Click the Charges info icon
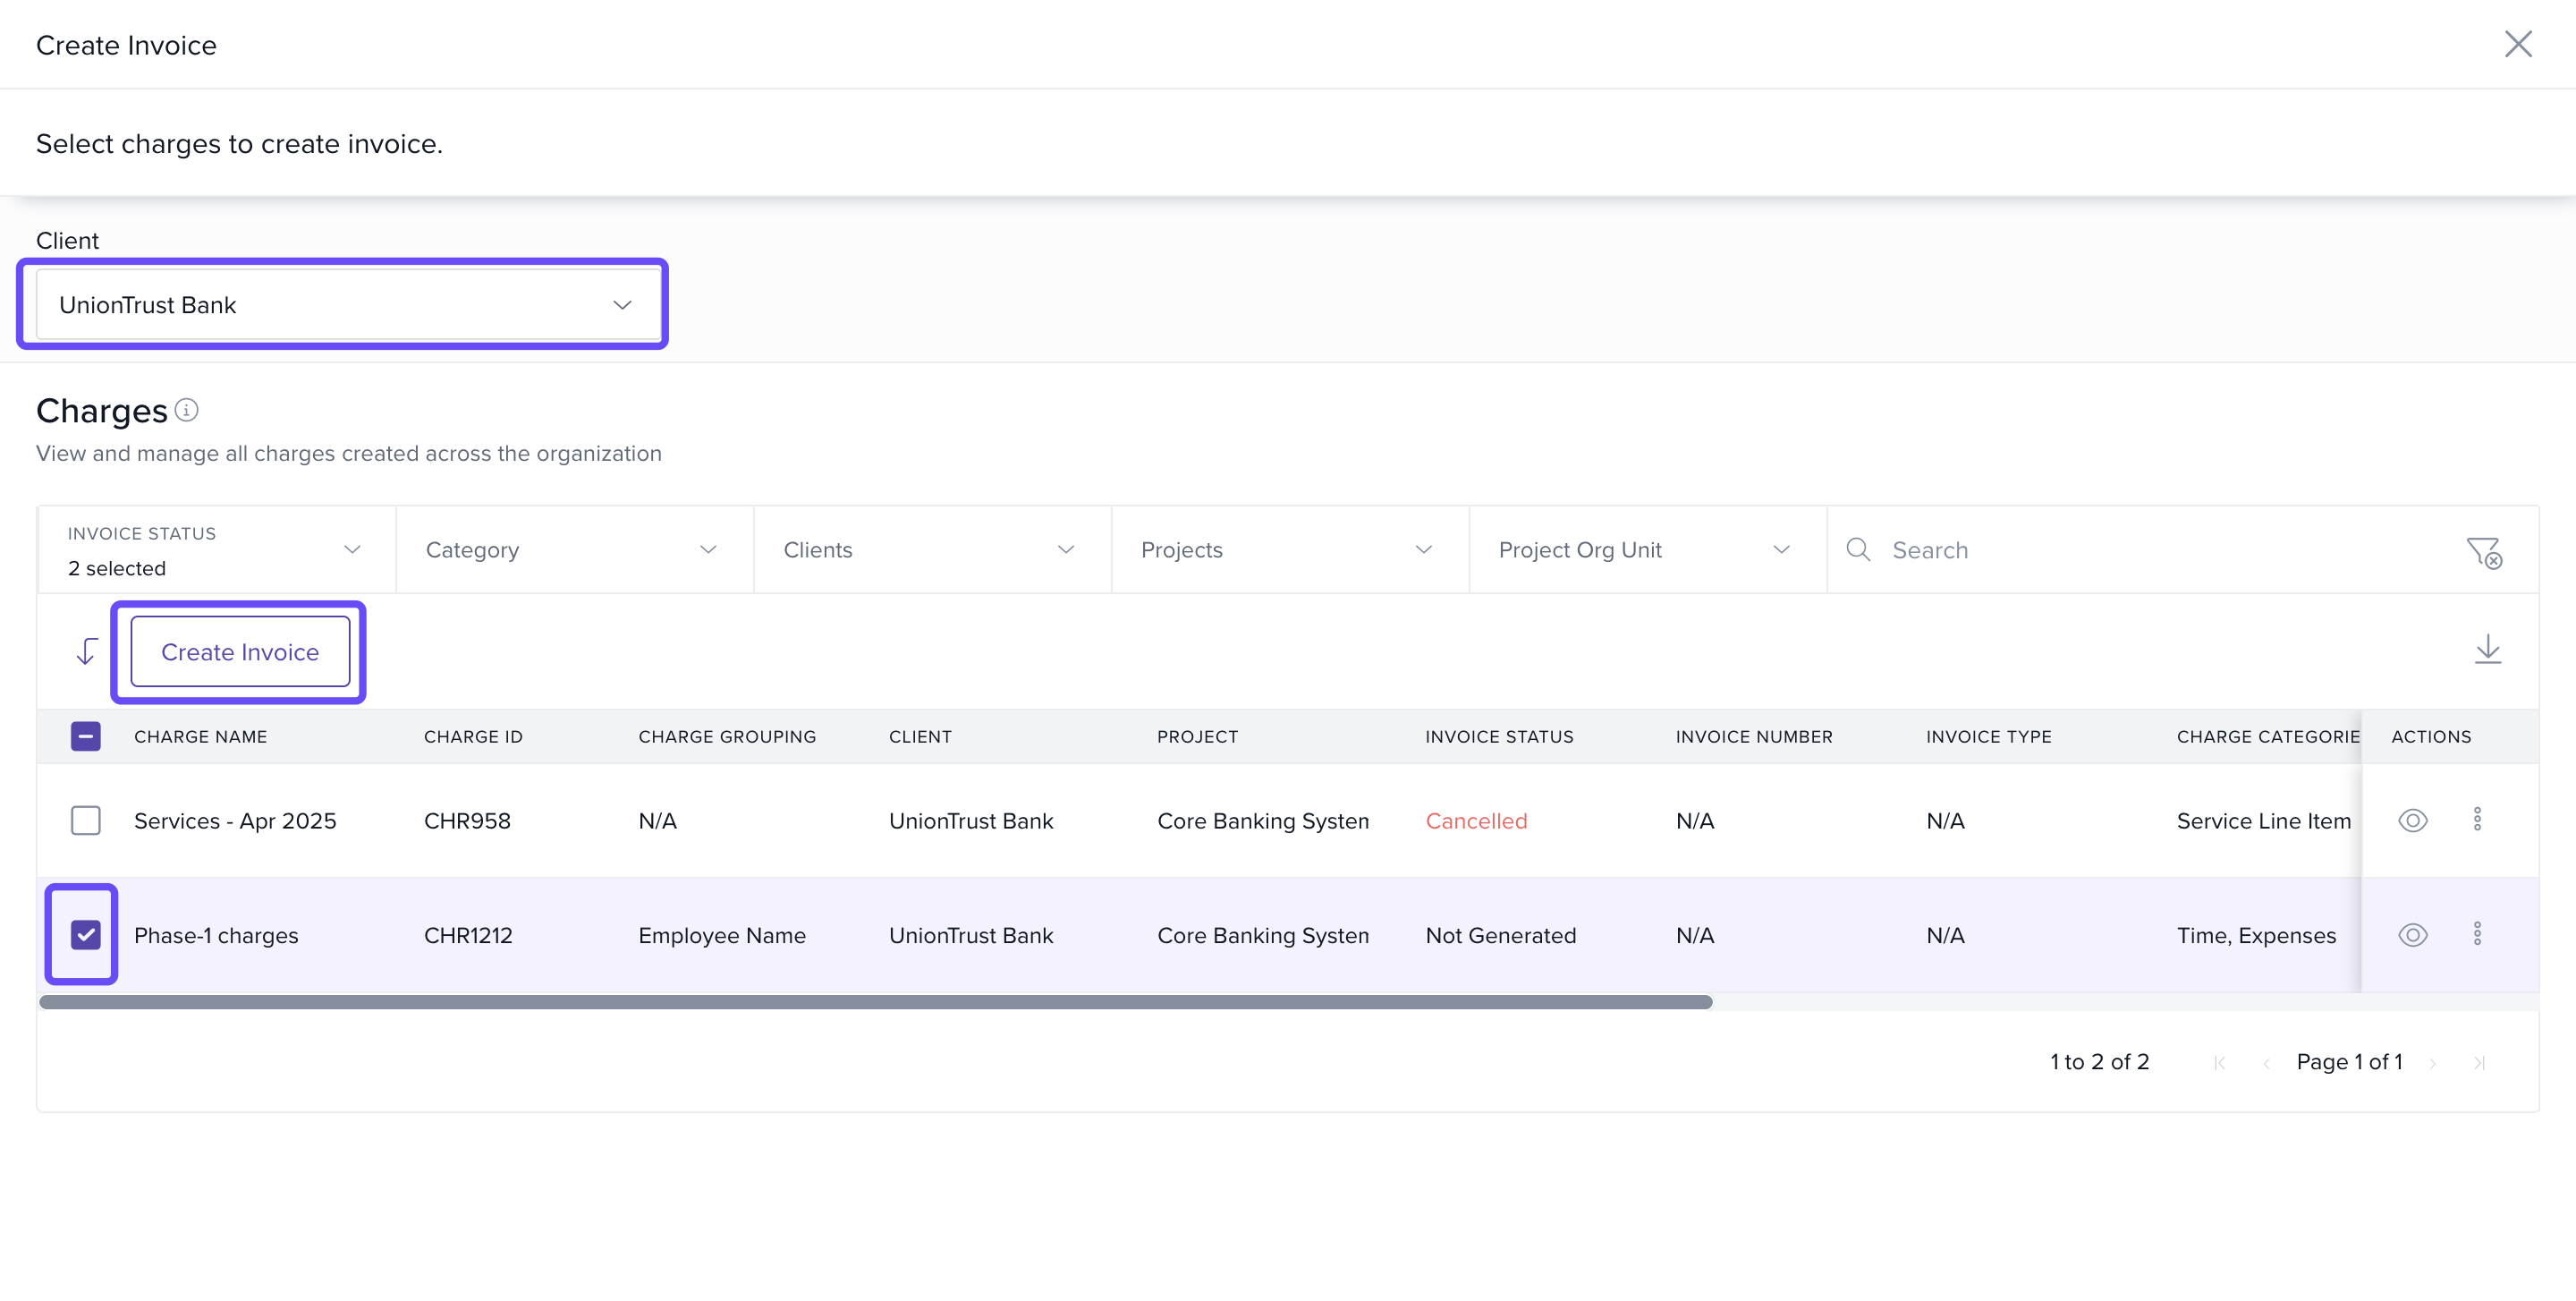 [187, 410]
